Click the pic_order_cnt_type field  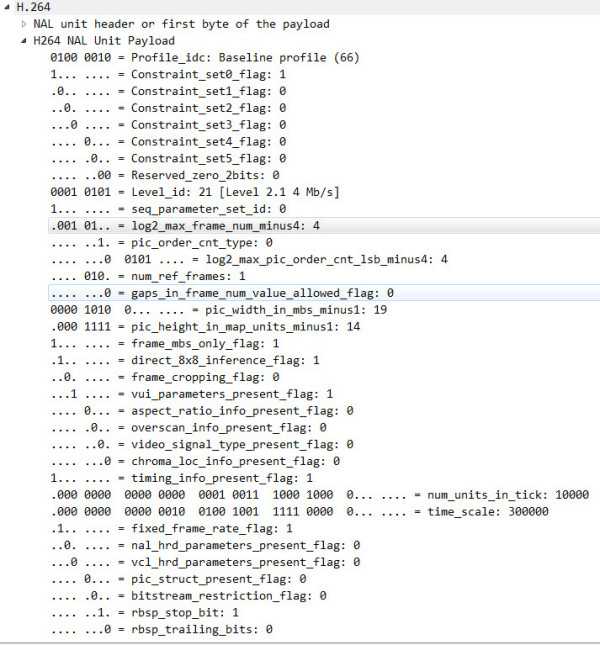161,243
